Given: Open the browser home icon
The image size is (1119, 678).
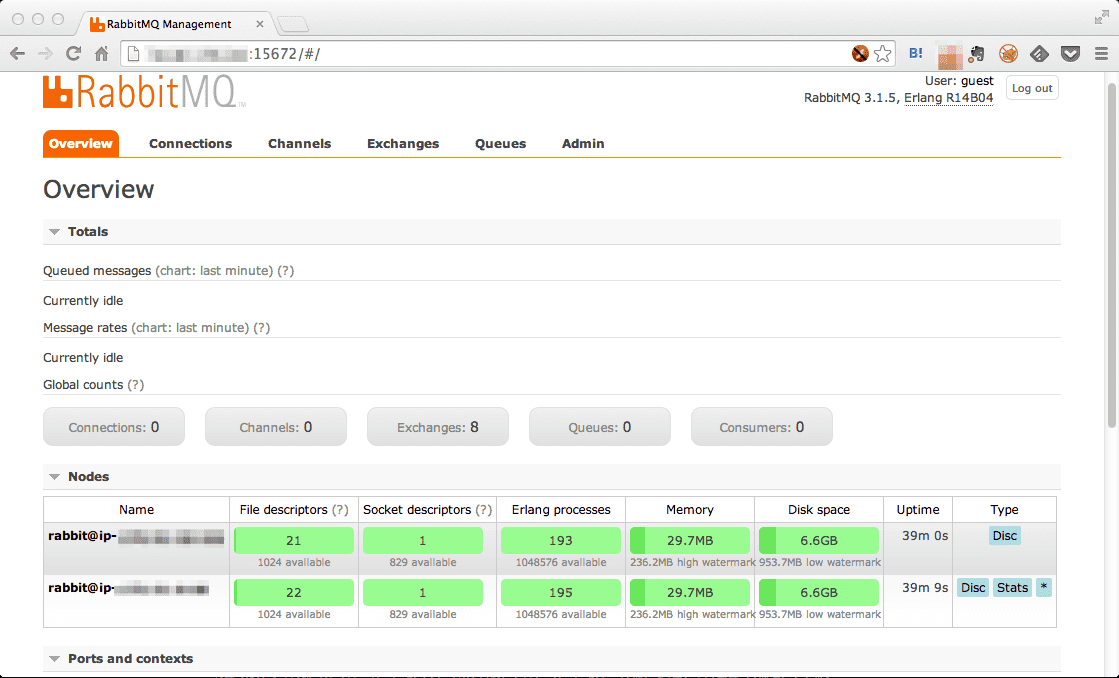Looking at the screenshot, I should pyautogui.click(x=101, y=54).
